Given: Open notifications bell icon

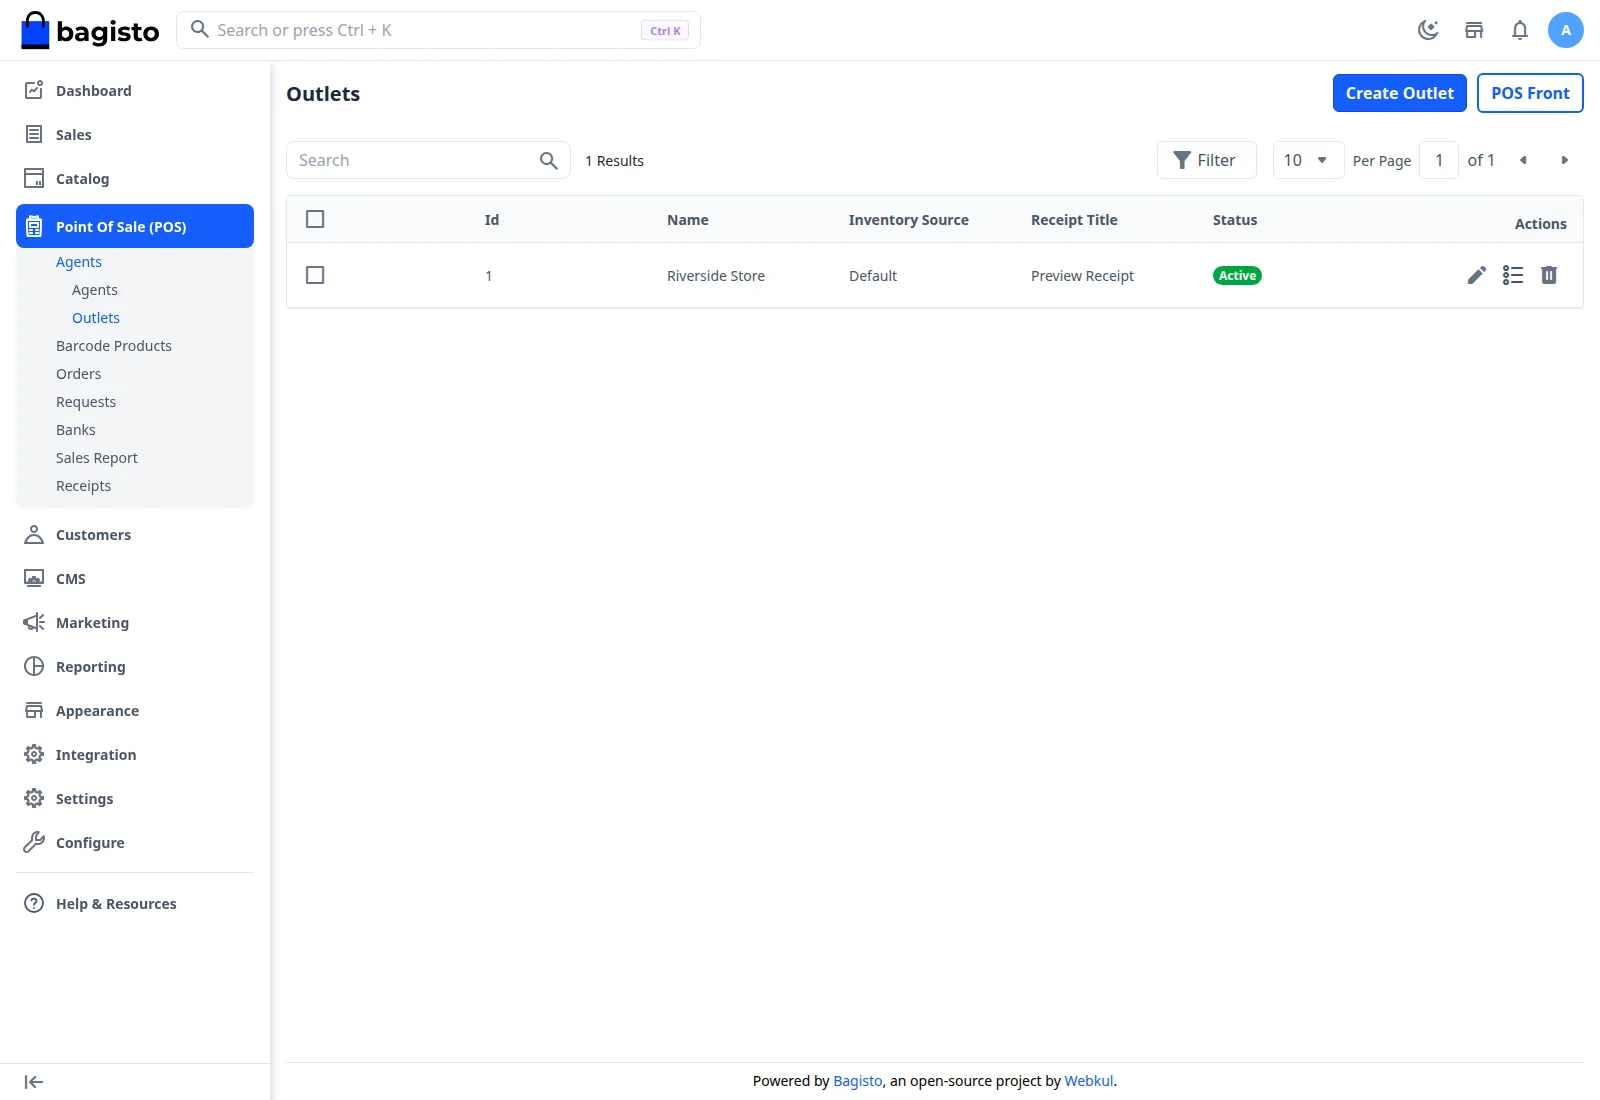Looking at the screenshot, I should point(1520,30).
